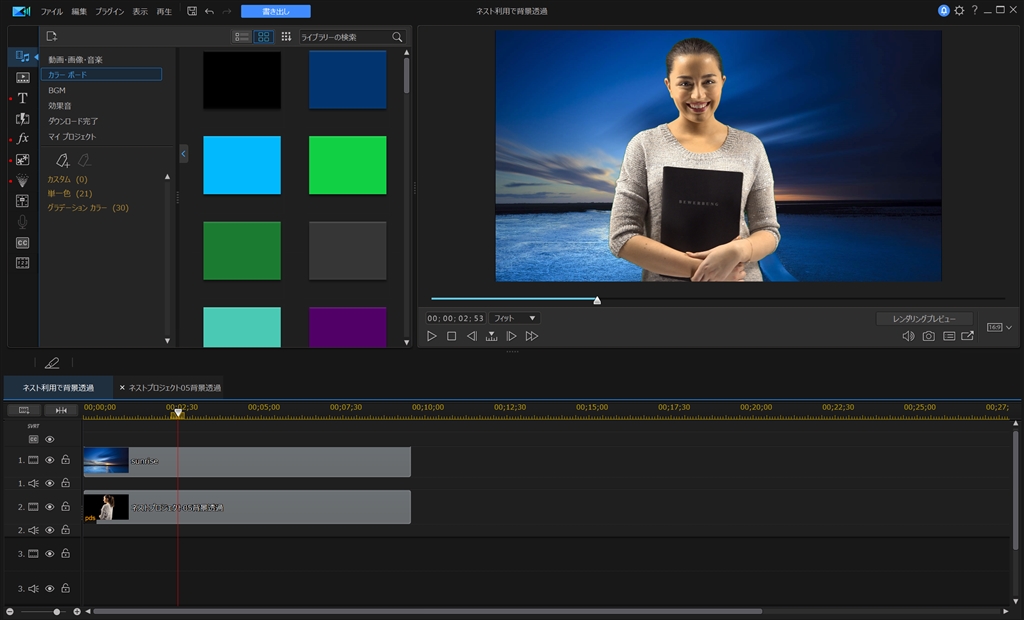Lock video track 2 with padlock icon

coord(65,507)
